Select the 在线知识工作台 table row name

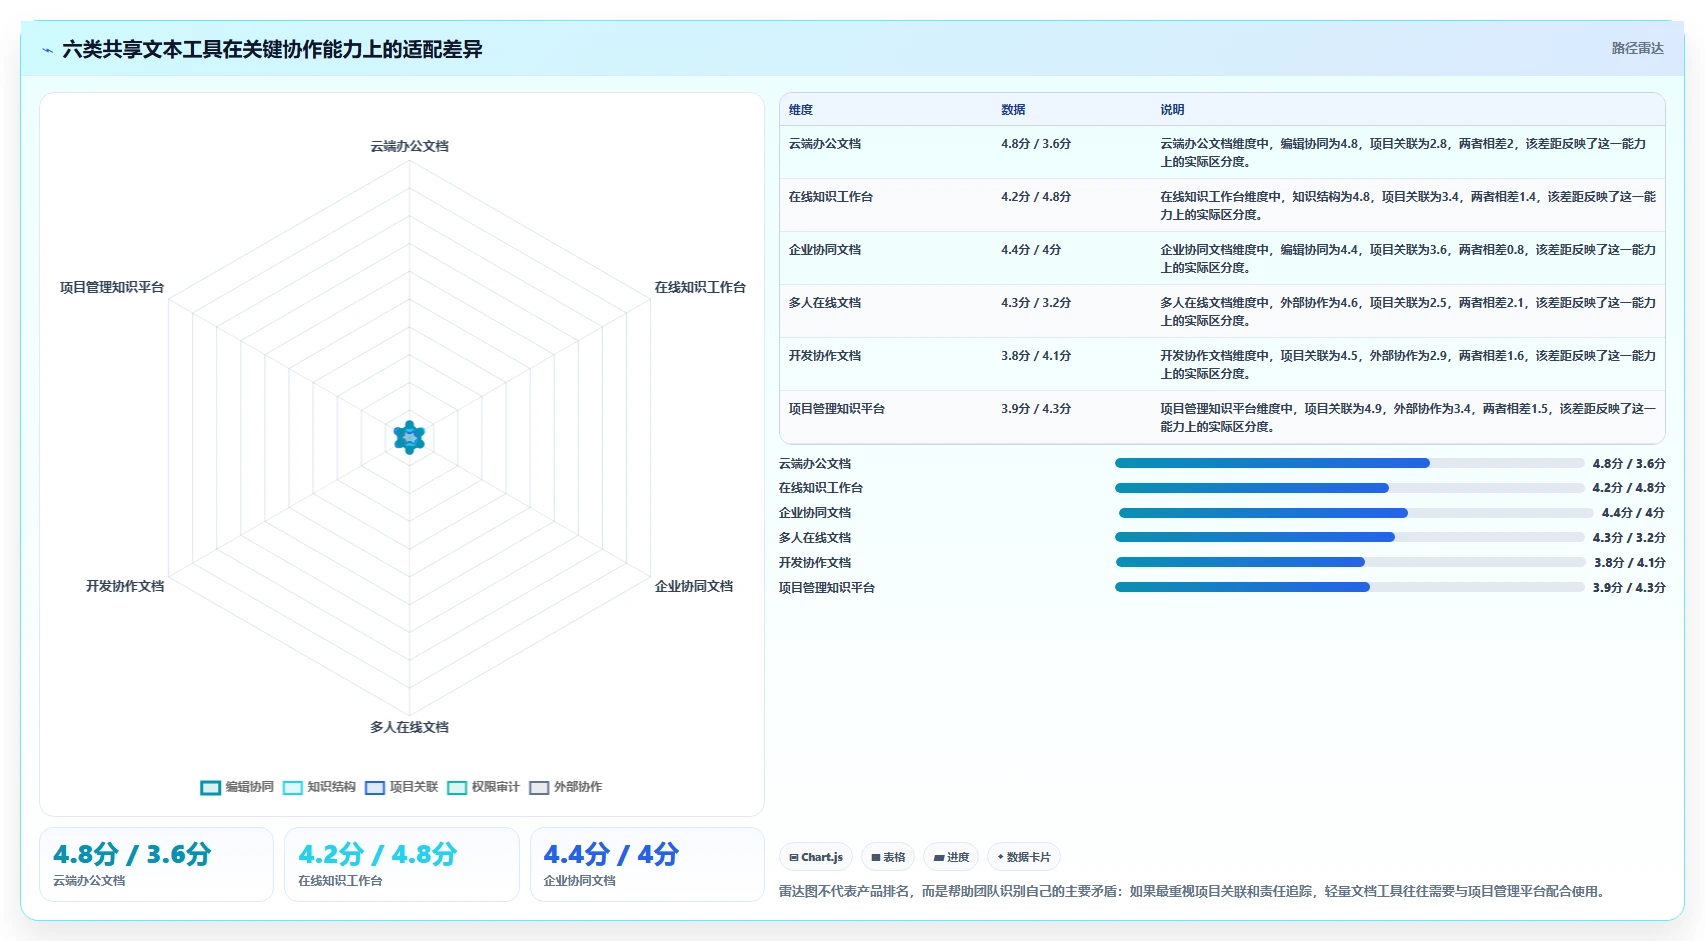click(831, 197)
